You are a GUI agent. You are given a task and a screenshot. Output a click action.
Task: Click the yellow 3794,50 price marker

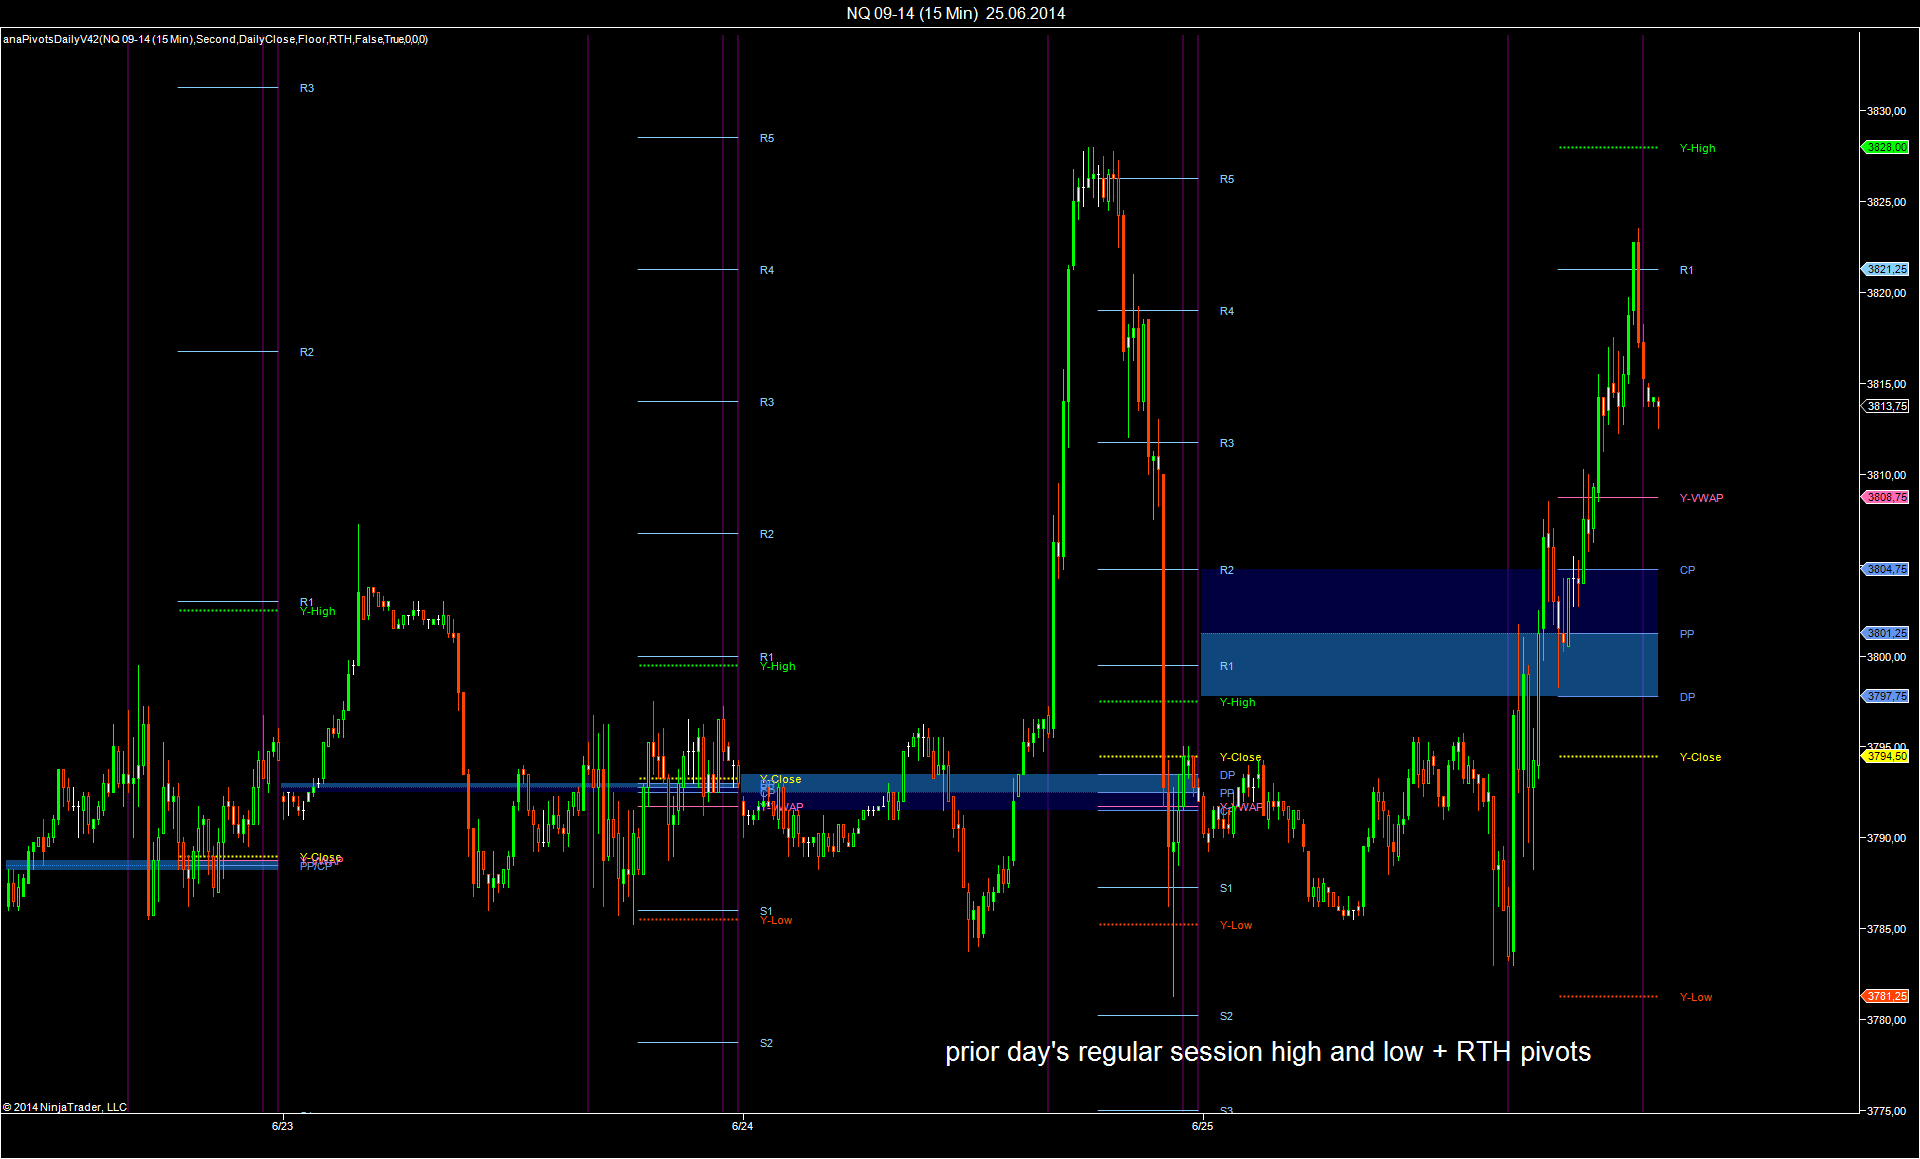click(x=1886, y=756)
